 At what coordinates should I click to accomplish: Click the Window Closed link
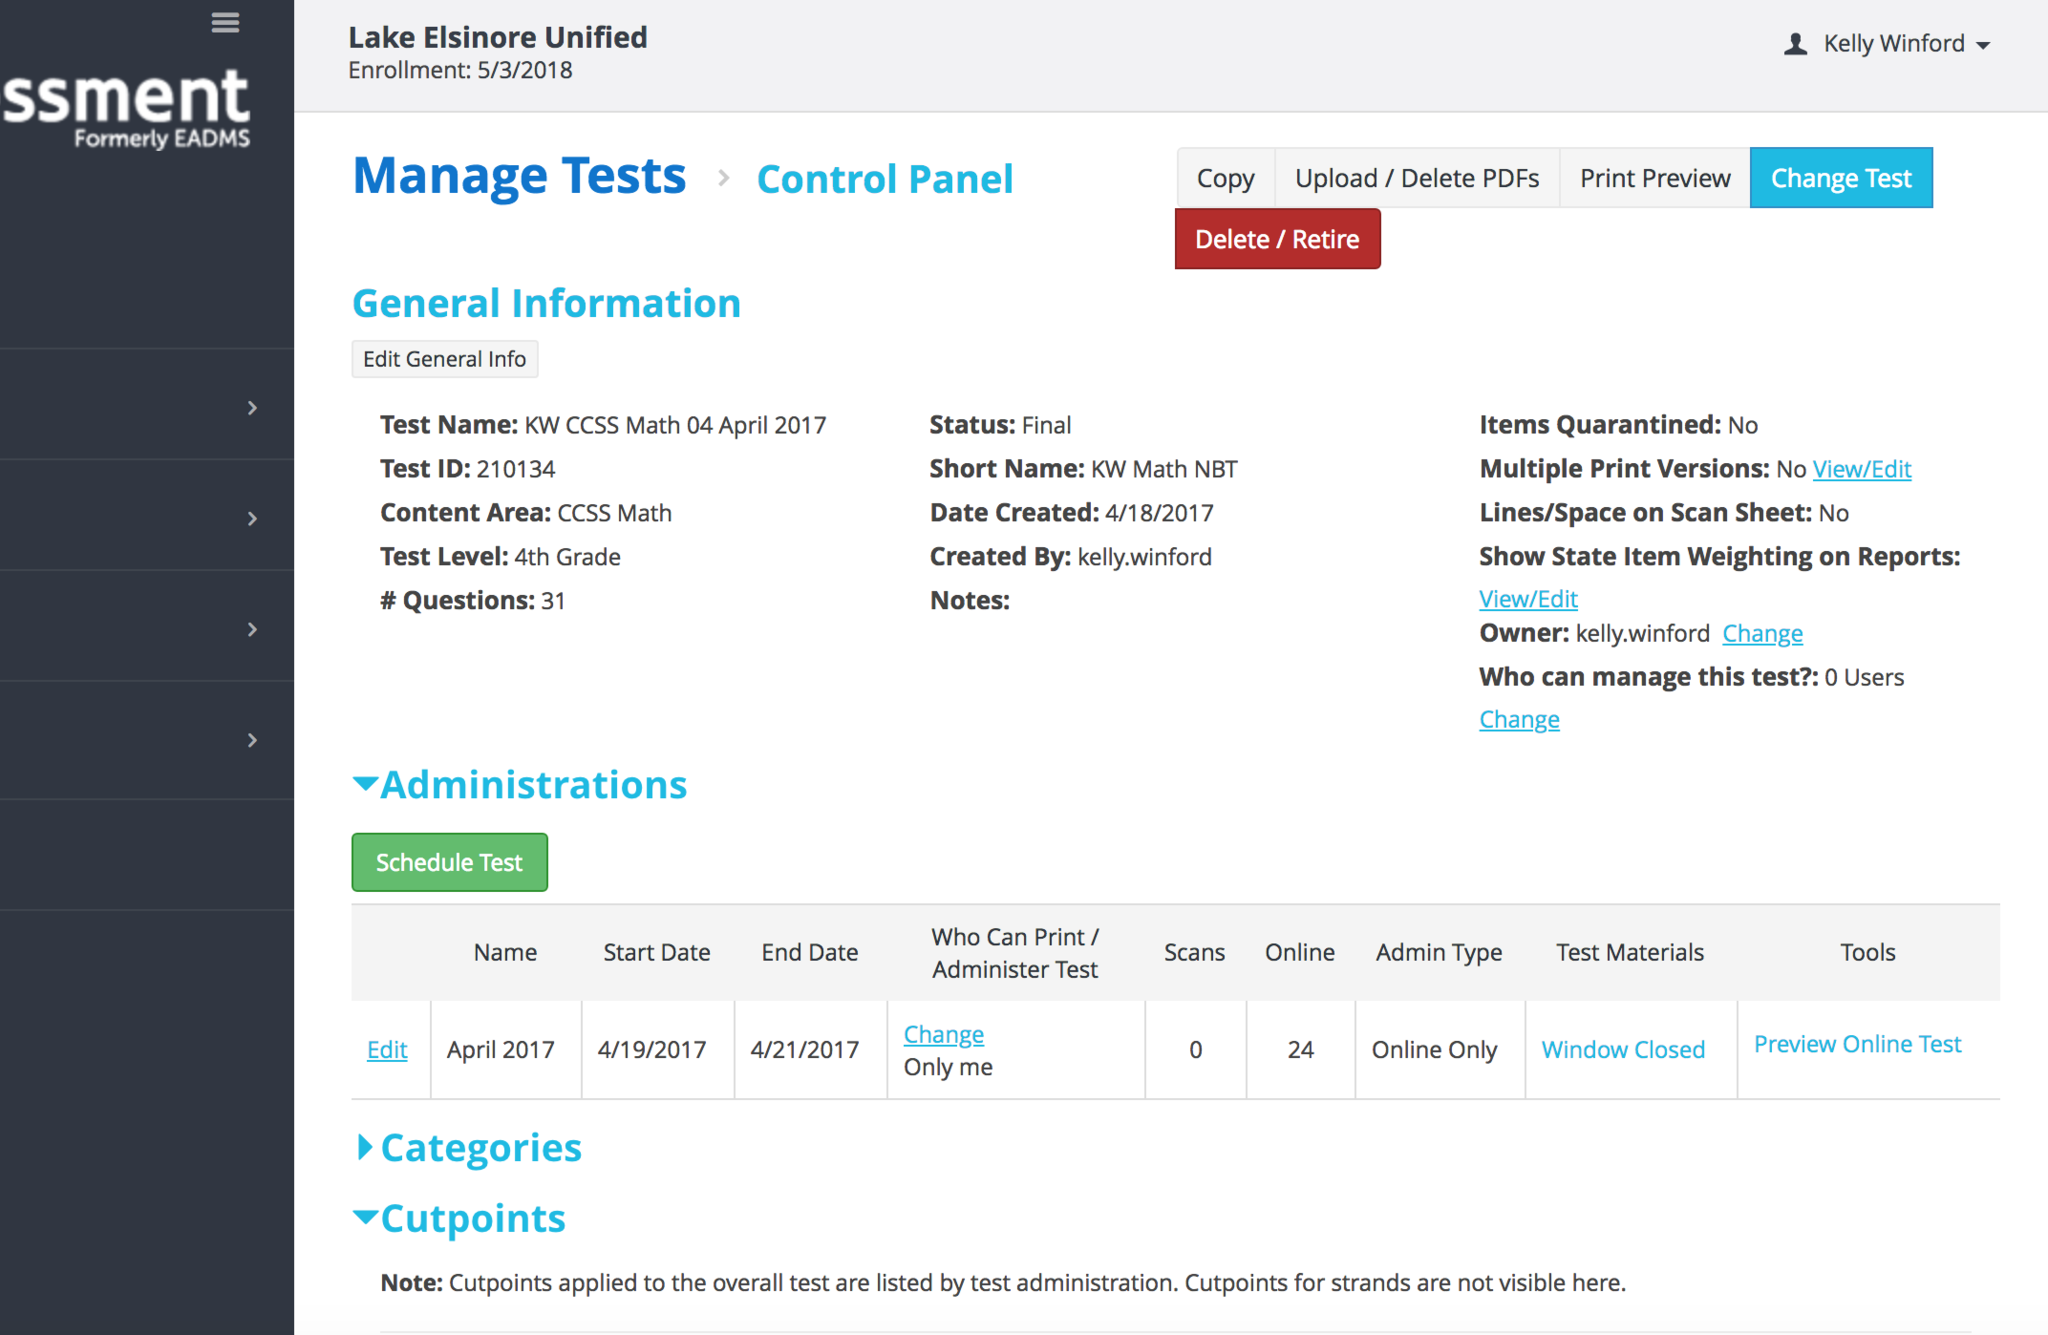1622,1050
